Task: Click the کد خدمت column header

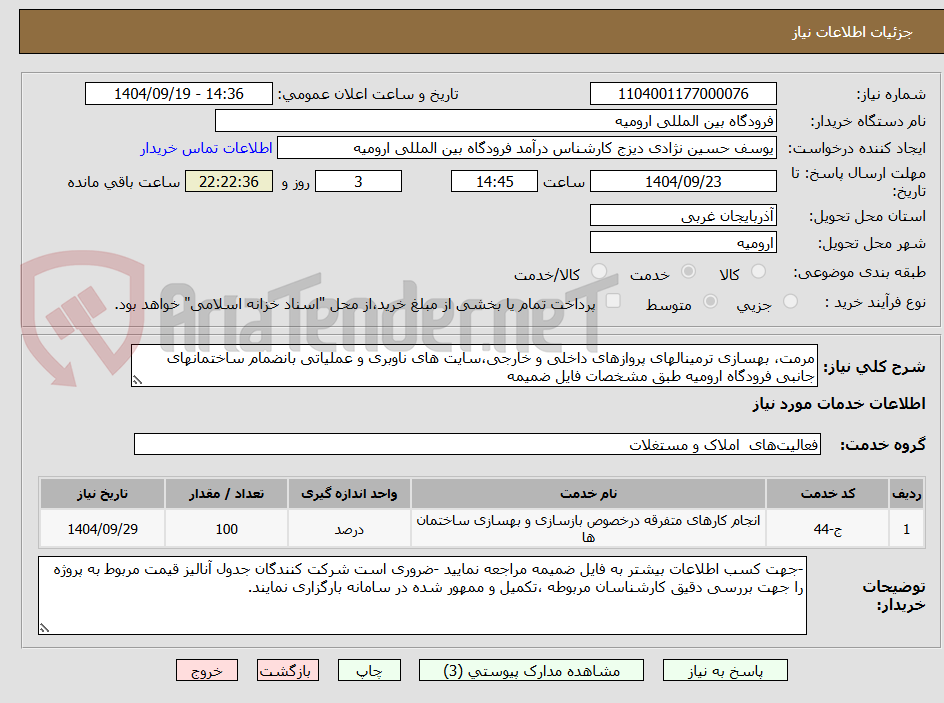Action: (x=827, y=494)
